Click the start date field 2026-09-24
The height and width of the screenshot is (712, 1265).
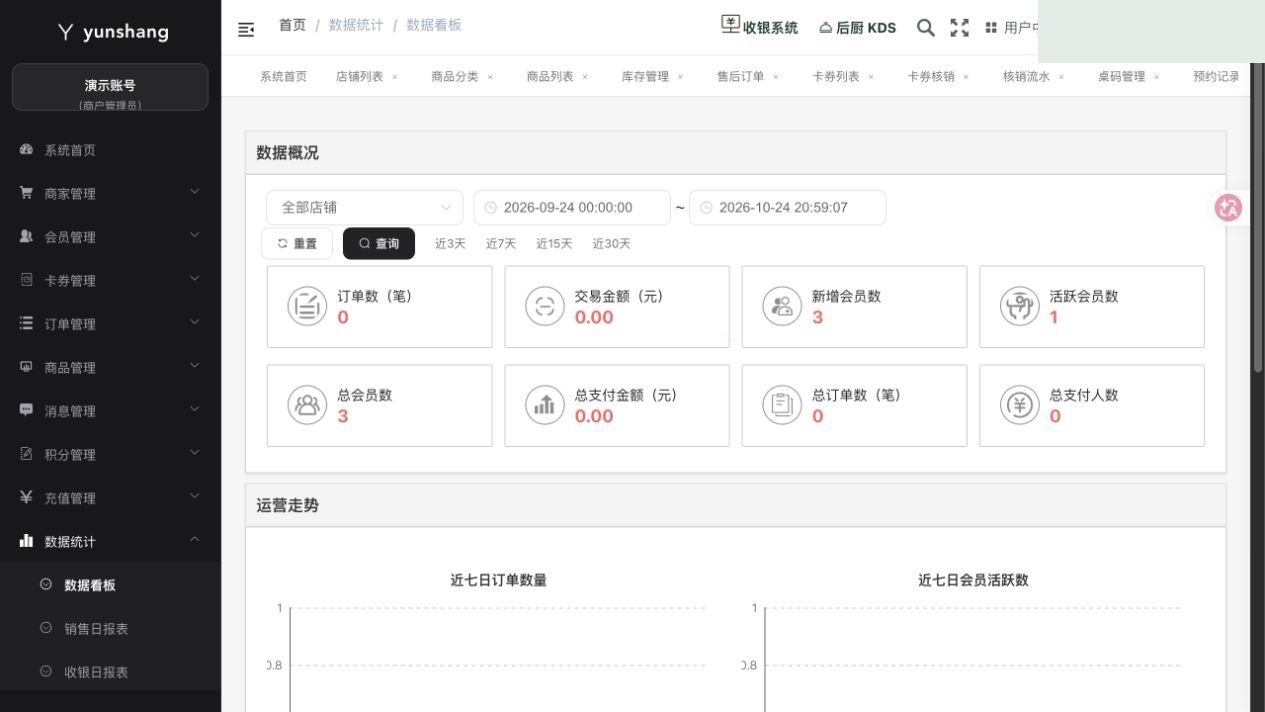[572, 208]
